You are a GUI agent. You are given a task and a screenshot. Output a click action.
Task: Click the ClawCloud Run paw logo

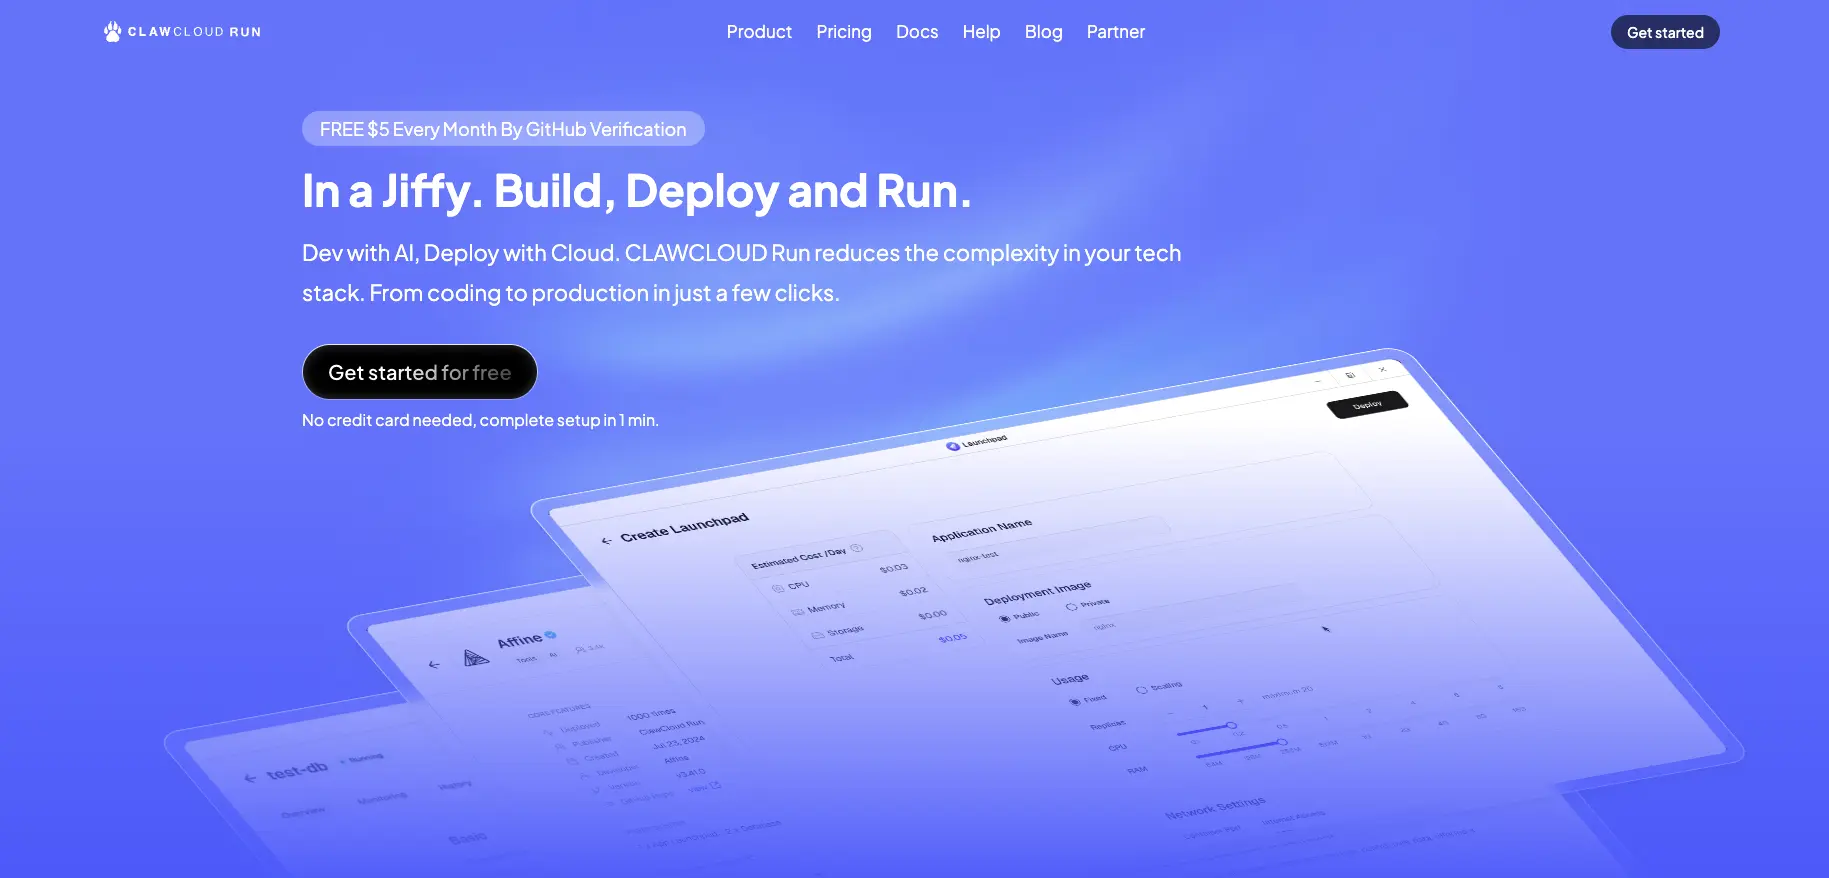pyautogui.click(x=112, y=32)
